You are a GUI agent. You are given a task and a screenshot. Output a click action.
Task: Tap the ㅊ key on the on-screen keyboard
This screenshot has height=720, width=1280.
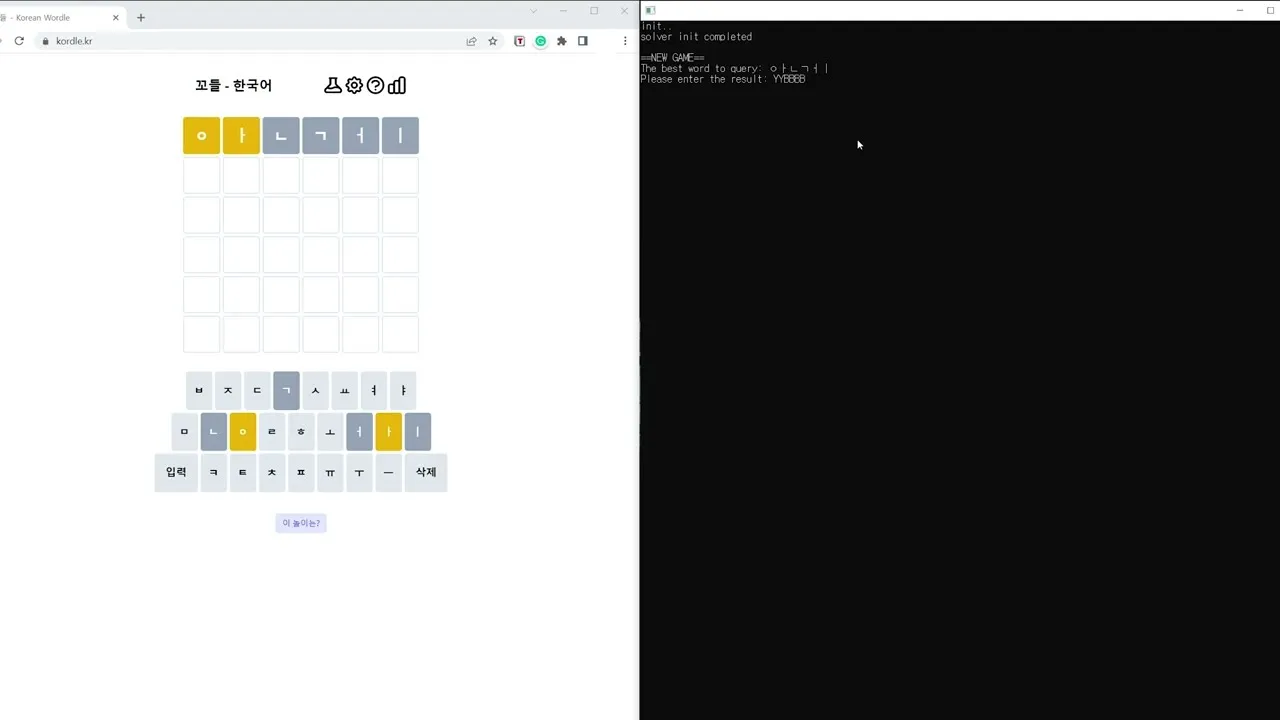coord(272,472)
